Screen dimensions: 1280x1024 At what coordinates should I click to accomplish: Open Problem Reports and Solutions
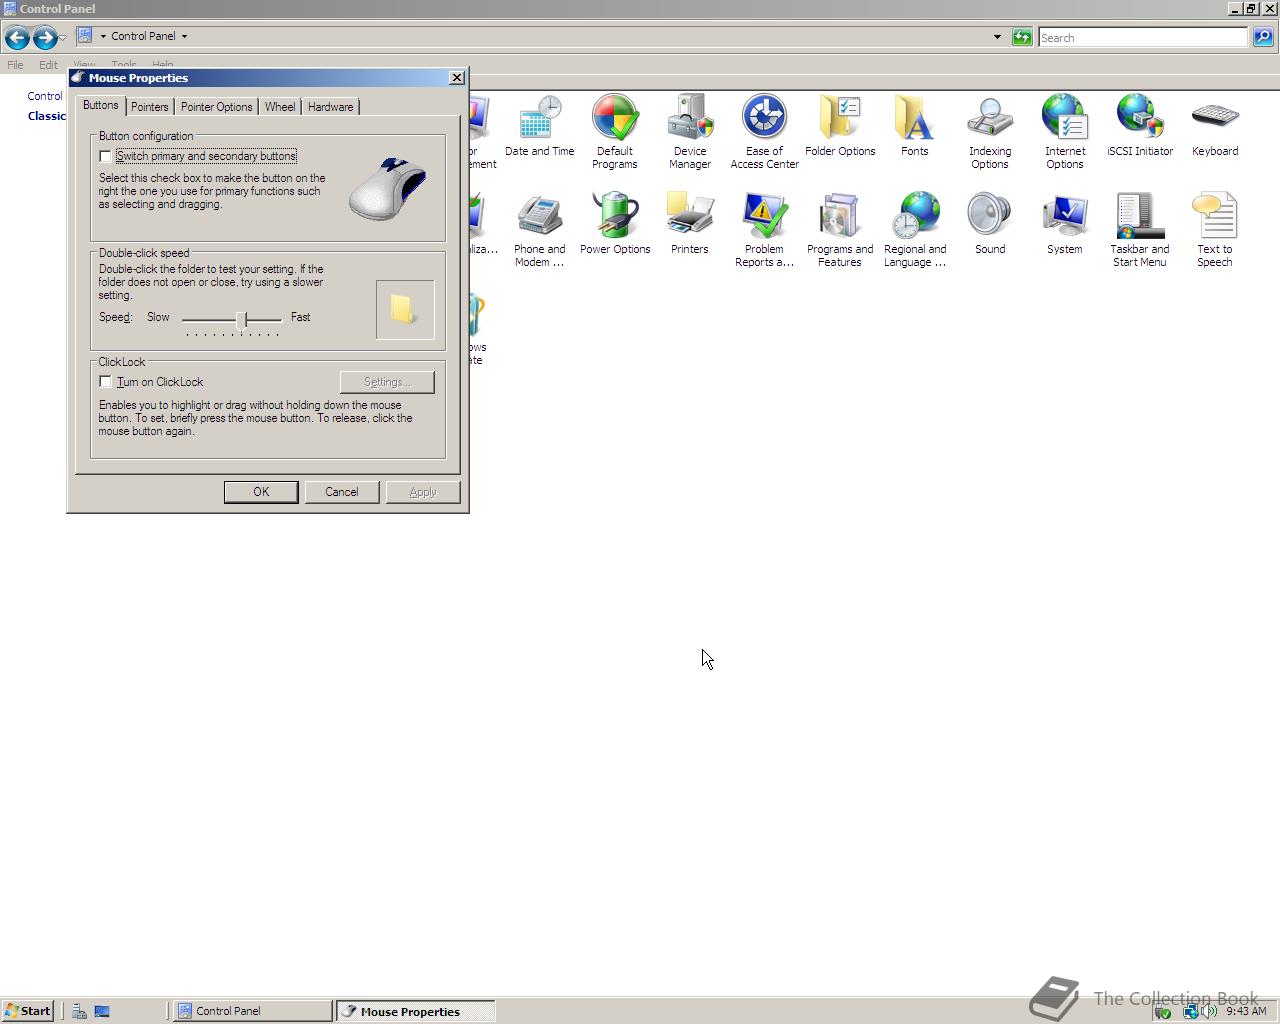(765, 230)
